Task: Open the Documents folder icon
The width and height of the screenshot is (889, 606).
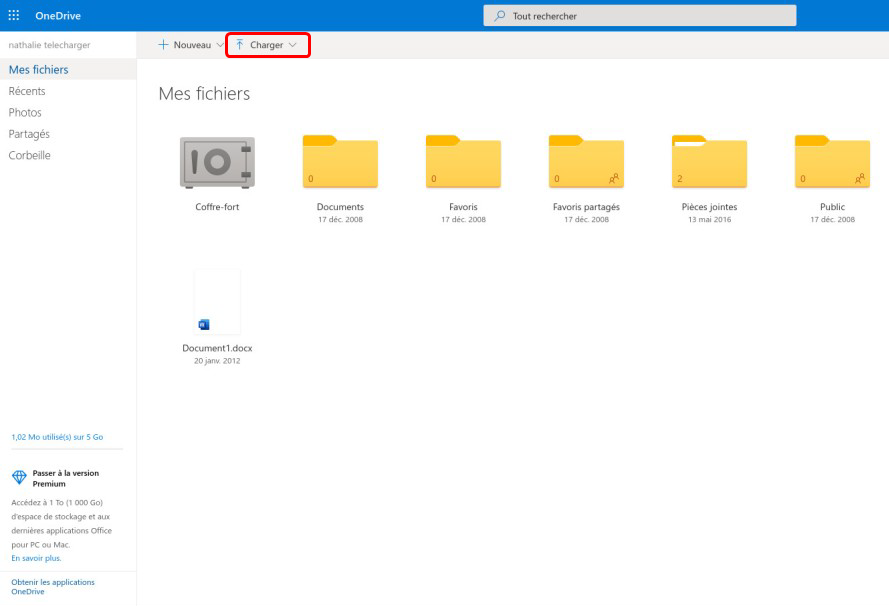Action: pyautogui.click(x=340, y=161)
